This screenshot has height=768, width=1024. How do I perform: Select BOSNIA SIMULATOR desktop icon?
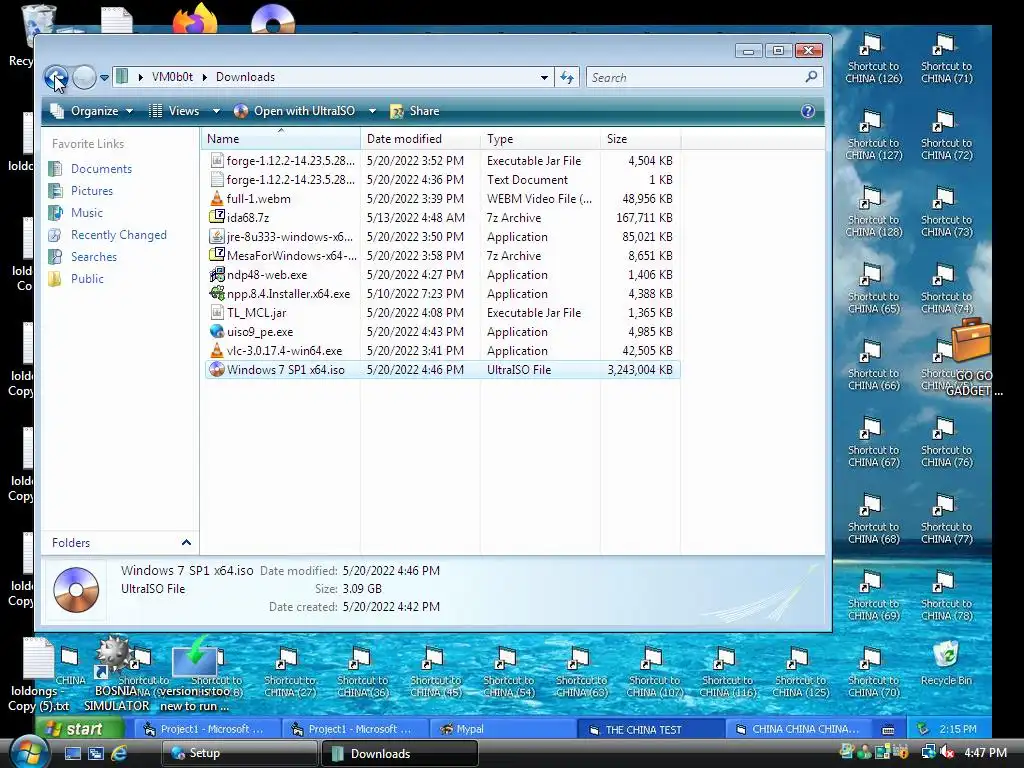(116, 674)
